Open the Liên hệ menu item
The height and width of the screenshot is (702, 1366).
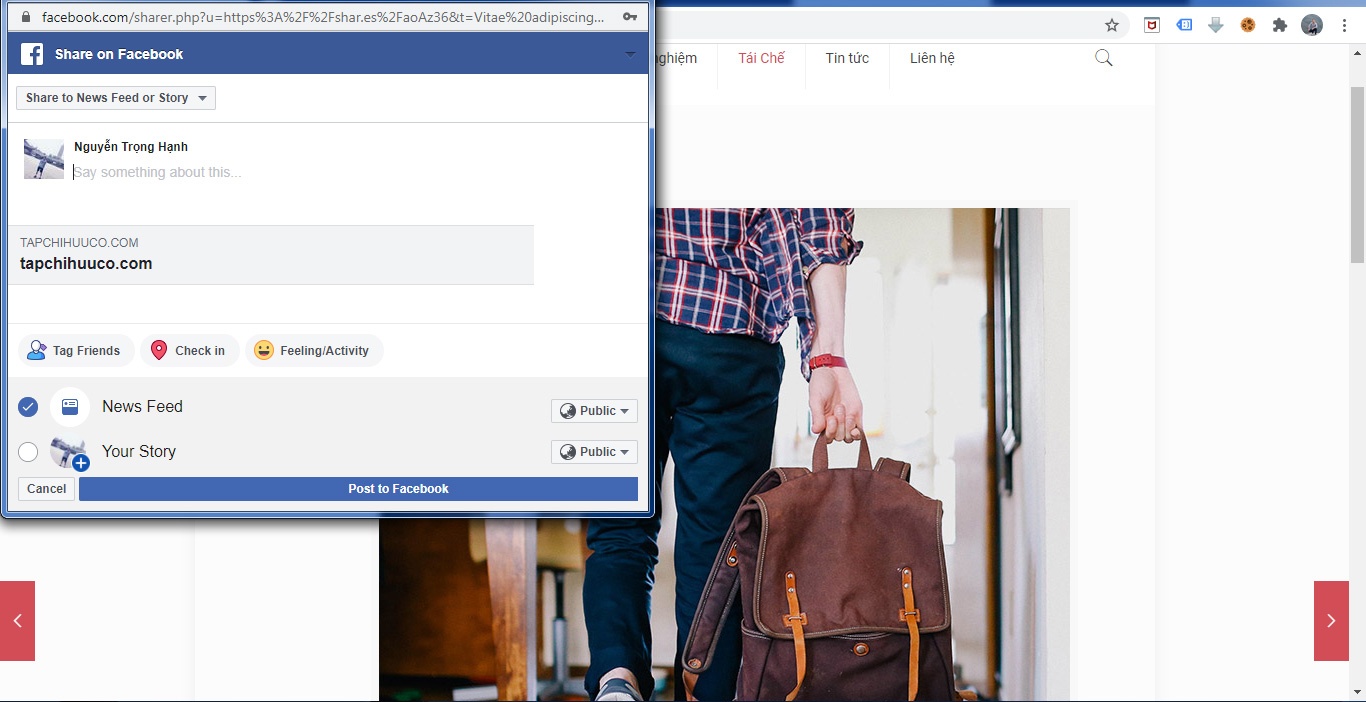(x=932, y=58)
